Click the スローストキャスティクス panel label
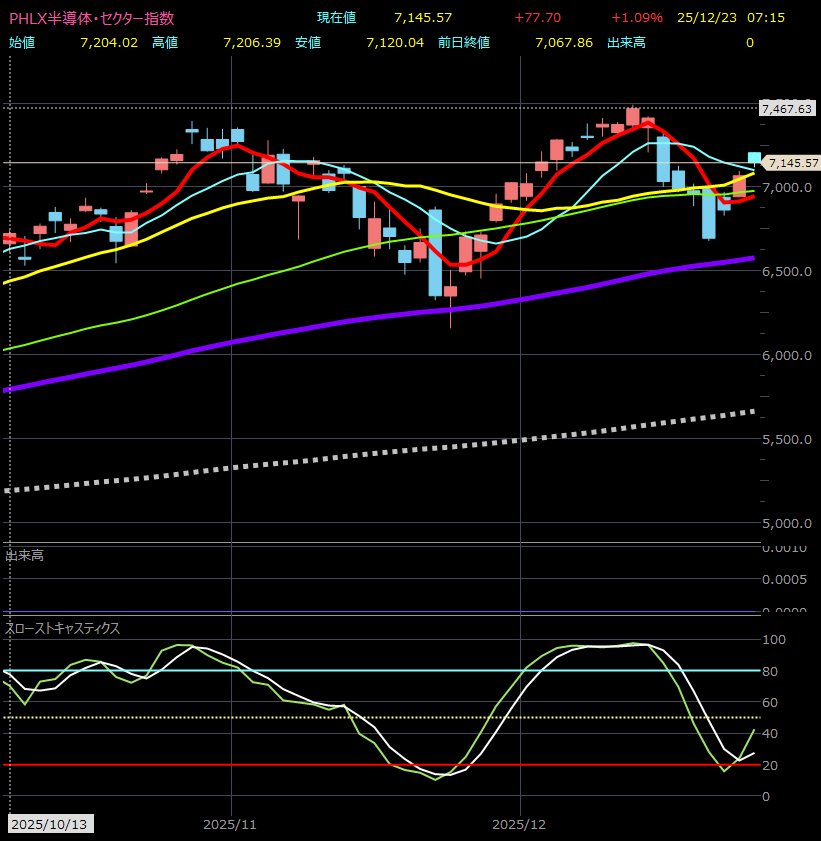Image resolution: width=821 pixels, height=841 pixels. pyautogui.click(x=63, y=628)
